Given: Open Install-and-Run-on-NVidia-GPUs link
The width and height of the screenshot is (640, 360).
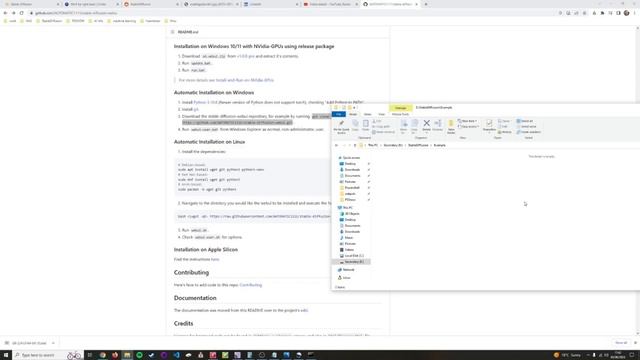Looking at the screenshot, I should (x=244, y=80).
